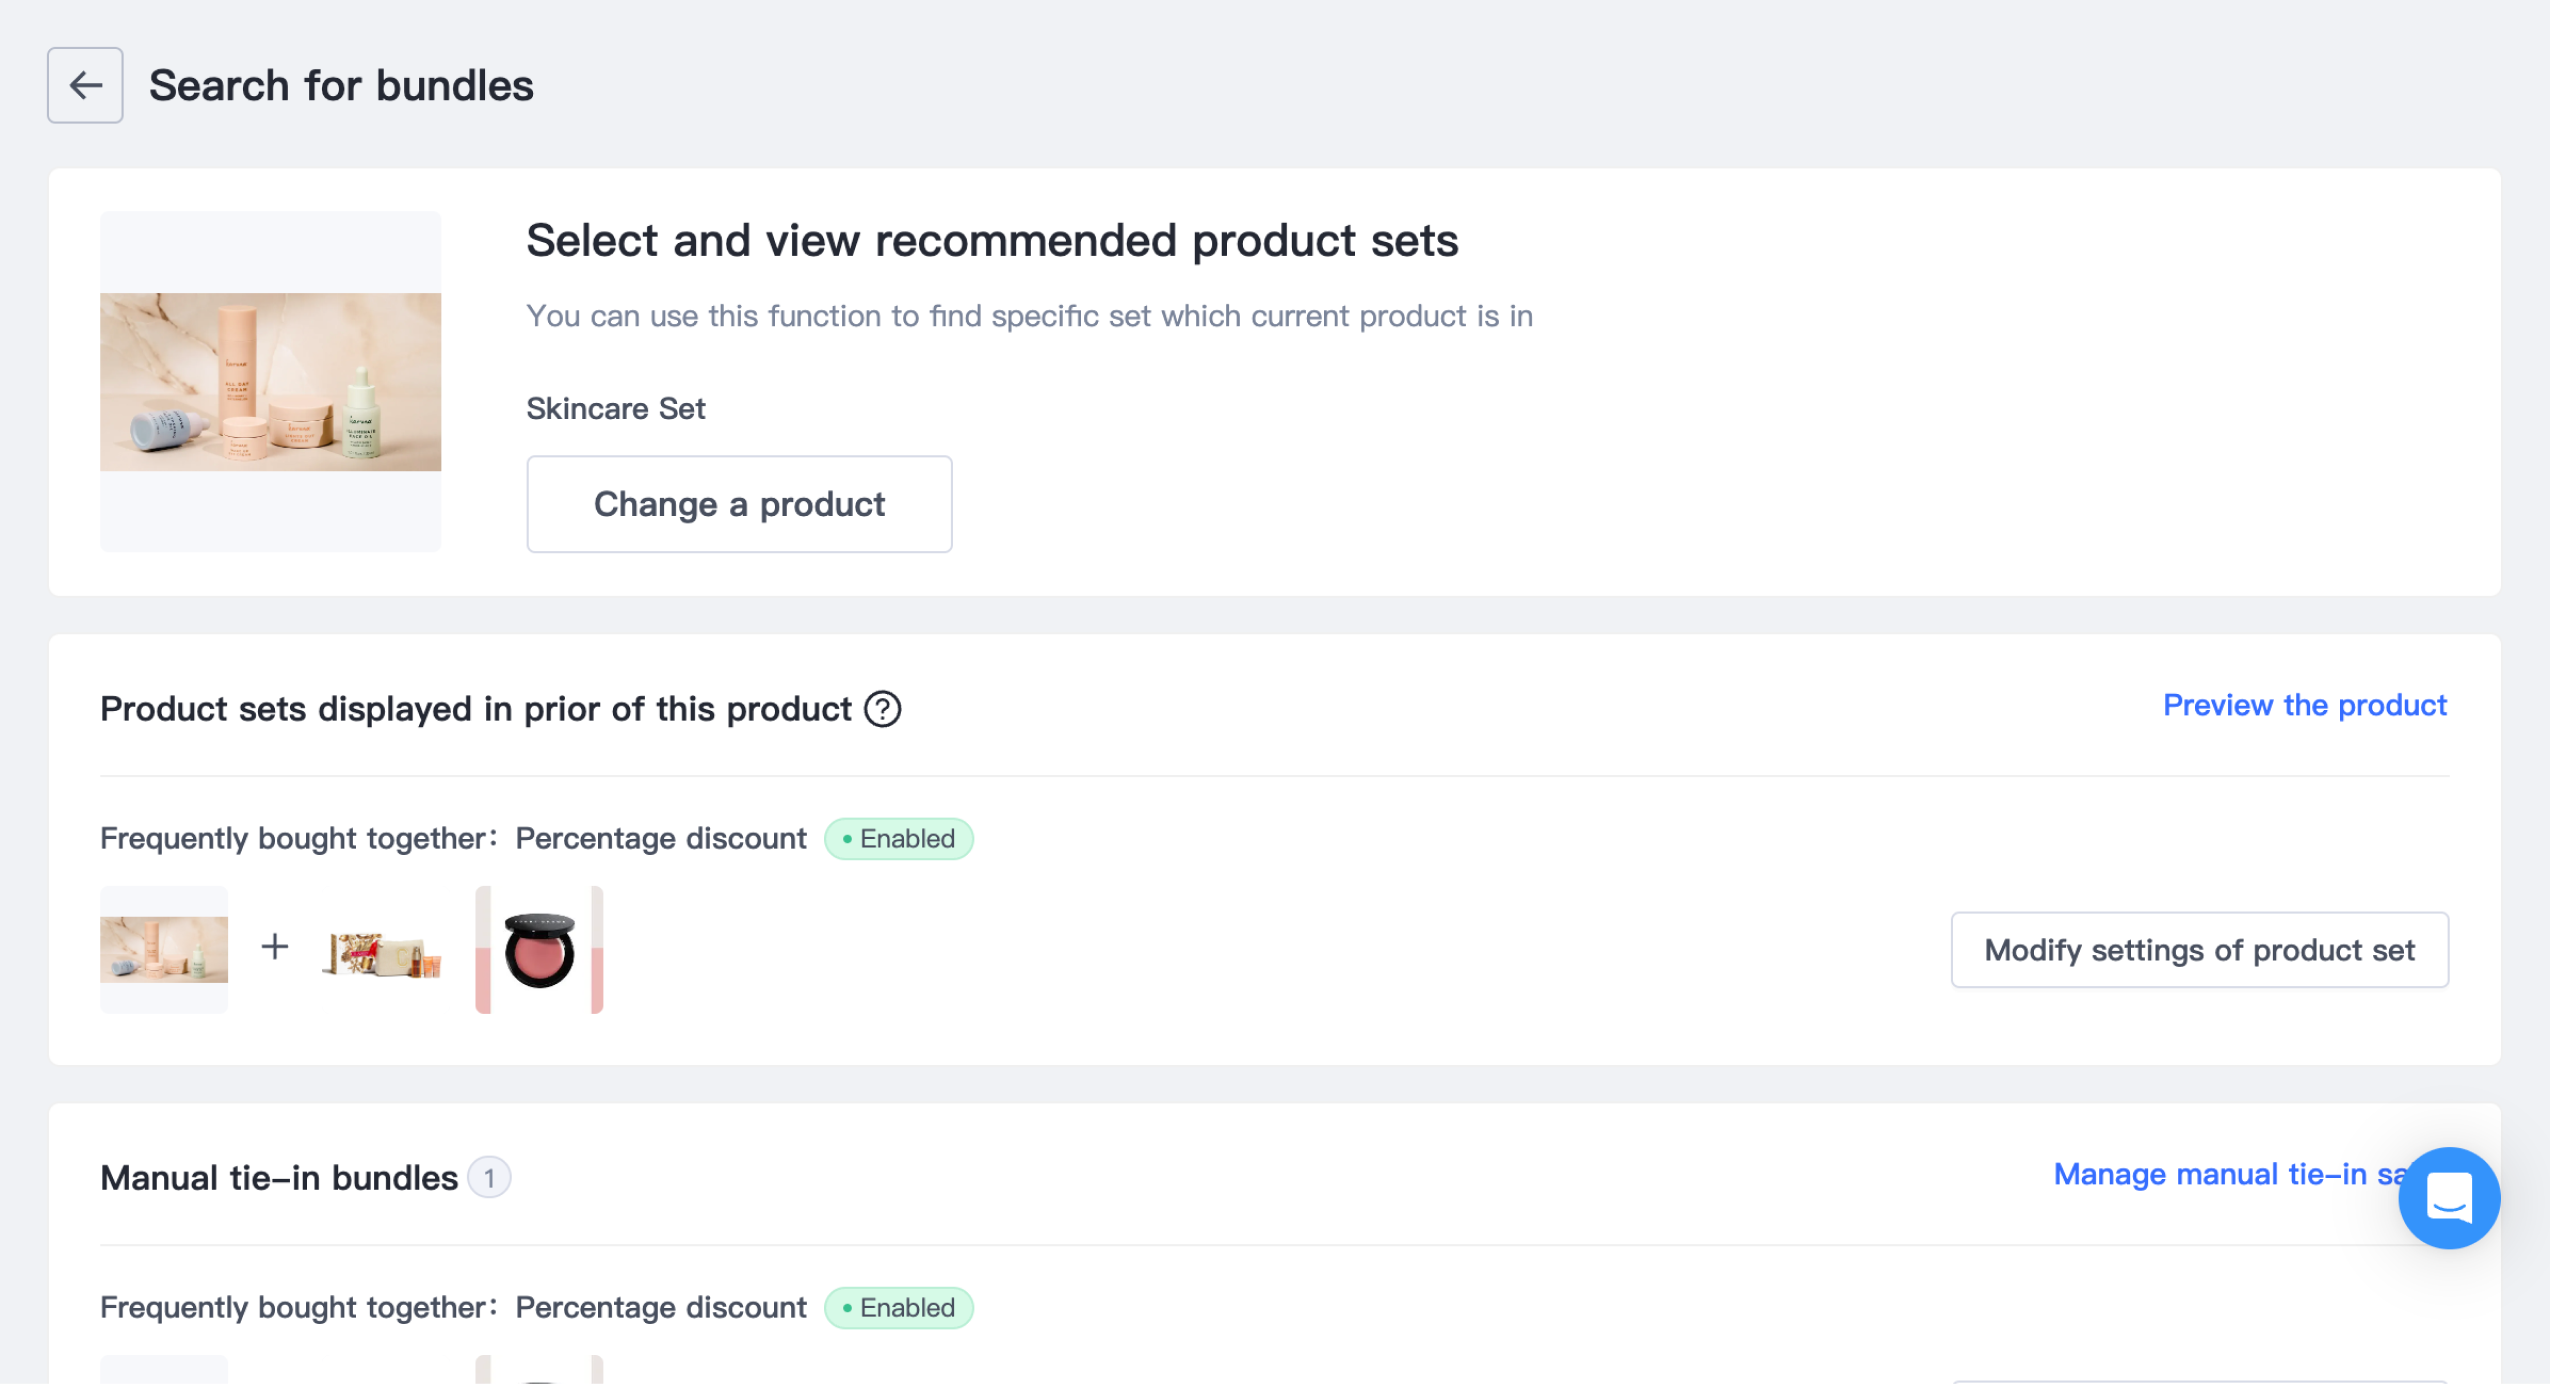Click the Select and view recommended product sets heading
2550x1384 pixels.
tap(992, 240)
